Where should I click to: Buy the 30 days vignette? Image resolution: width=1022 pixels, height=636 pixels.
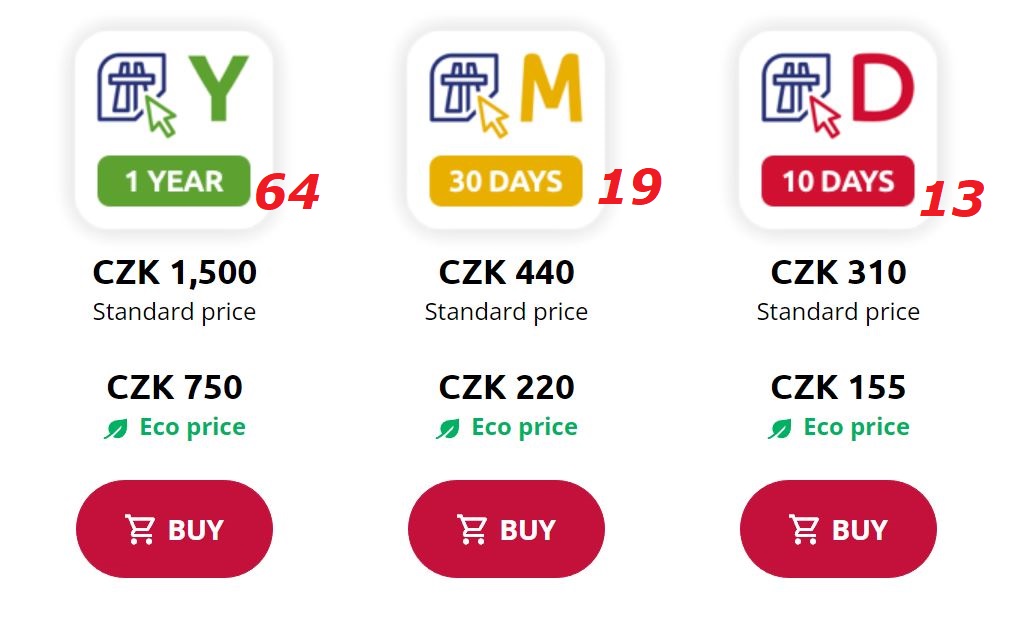pyautogui.click(x=506, y=529)
